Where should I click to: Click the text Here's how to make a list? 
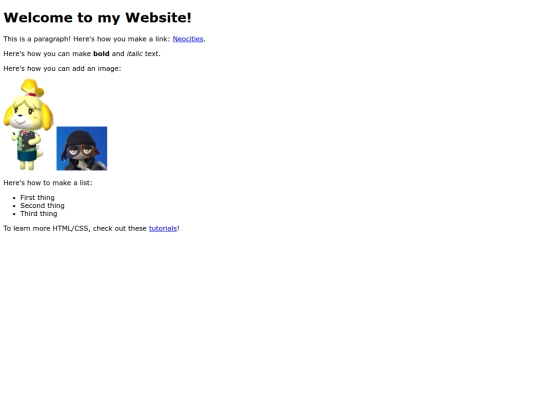(x=48, y=183)
